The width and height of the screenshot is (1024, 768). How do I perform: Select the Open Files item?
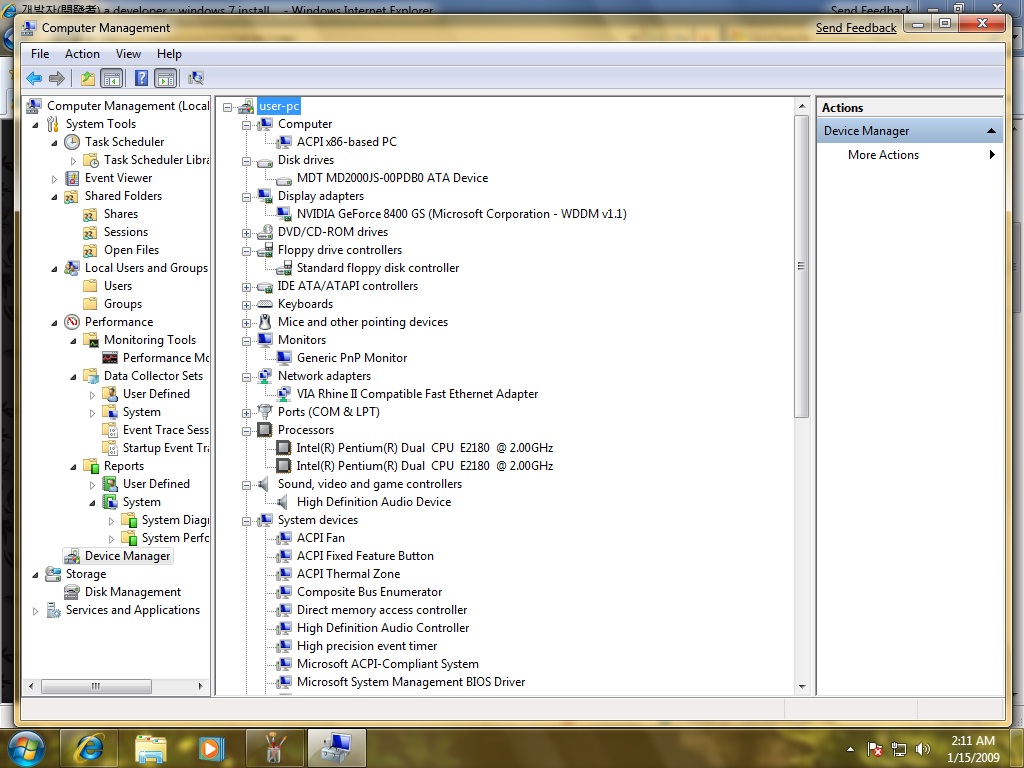pyautogui.click(x=131, y=250)
